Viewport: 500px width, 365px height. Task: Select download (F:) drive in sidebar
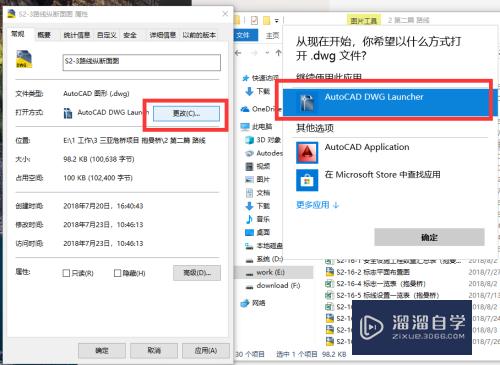point(273,286)
